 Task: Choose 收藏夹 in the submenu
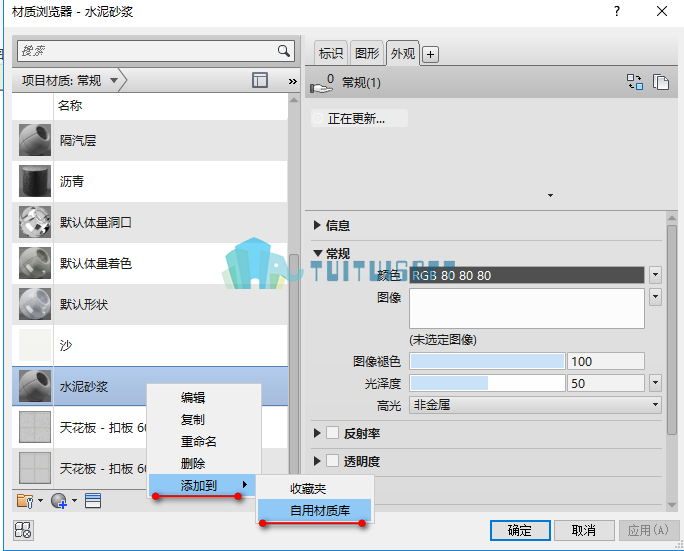coord(315,489)
